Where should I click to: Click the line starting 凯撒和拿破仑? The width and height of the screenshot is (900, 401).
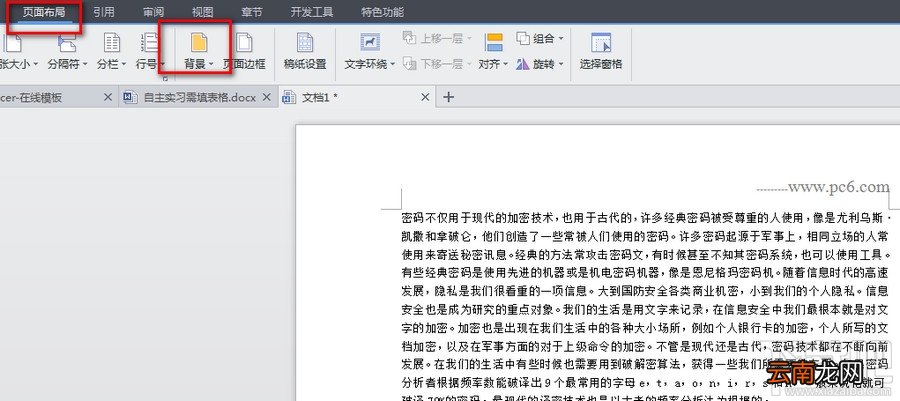646,236
